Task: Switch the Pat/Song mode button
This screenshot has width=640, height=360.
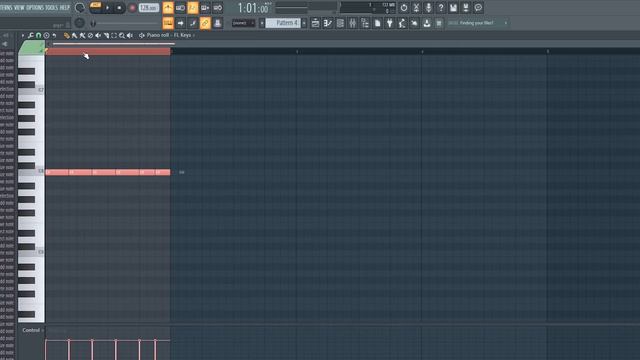Action: pos(96,7)
